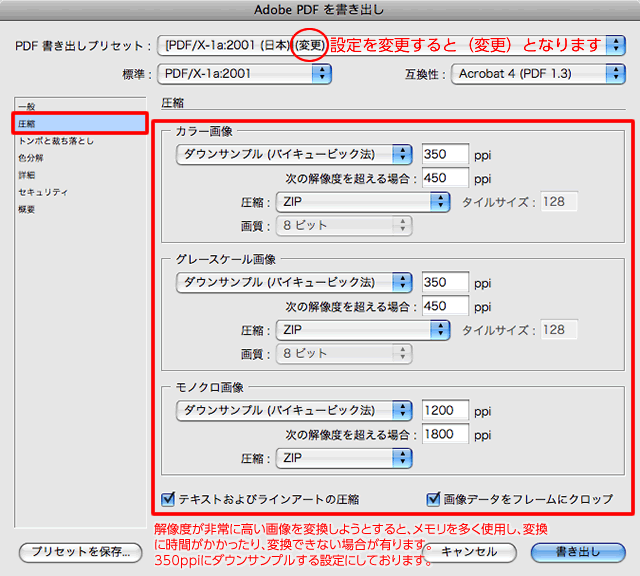Open カラー画像 圧縮 ZIP dropdown
The height and width of the screenshot is (576, 640).
(363, 202)
